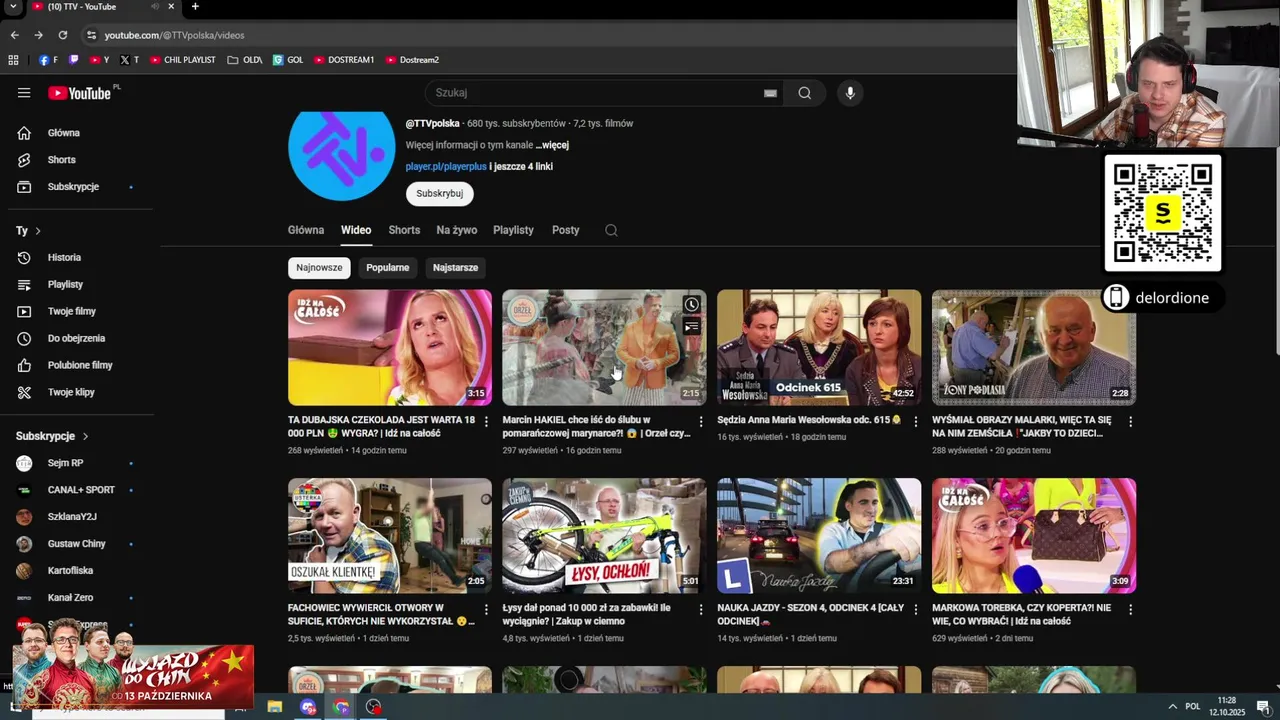Open the ŁYSY, OCHŁOŃ! bike thumbnail
The image size is (1280, 720).
(x=604, y=536)
